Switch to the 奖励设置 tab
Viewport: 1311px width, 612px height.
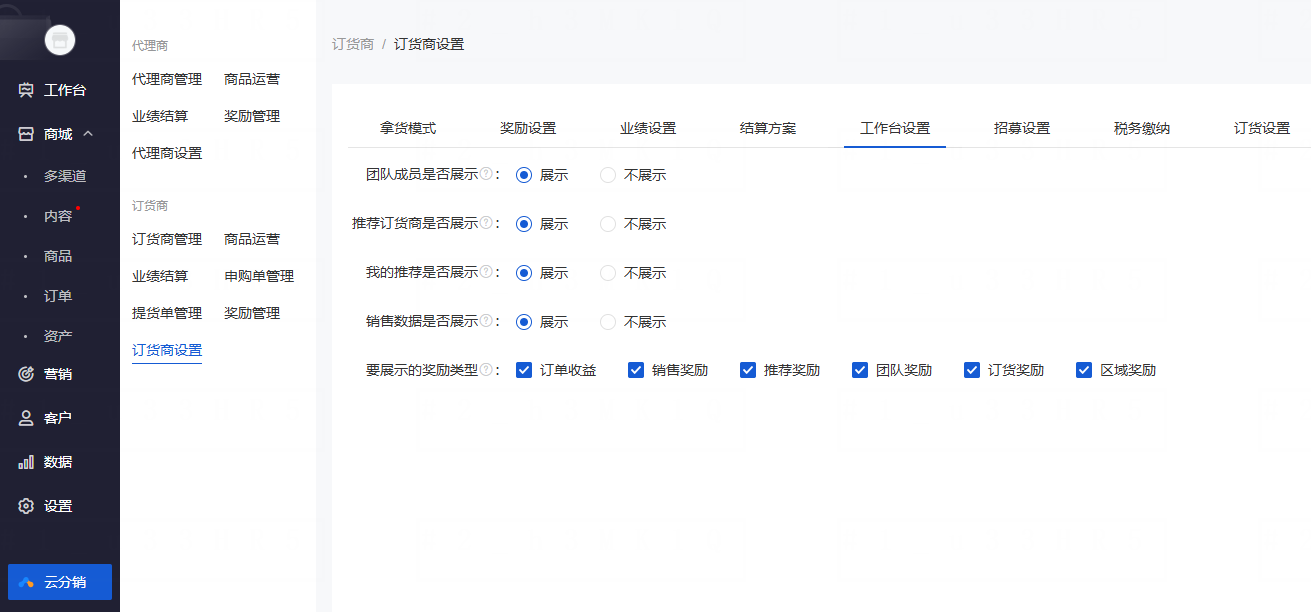tap(528, 128)
